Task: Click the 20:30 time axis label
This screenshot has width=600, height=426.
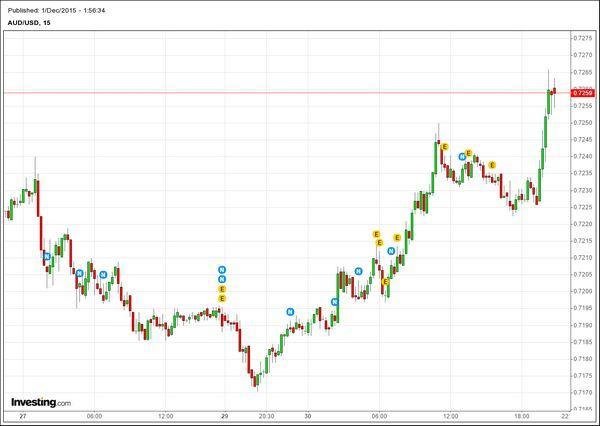Action: pos(267,416)
